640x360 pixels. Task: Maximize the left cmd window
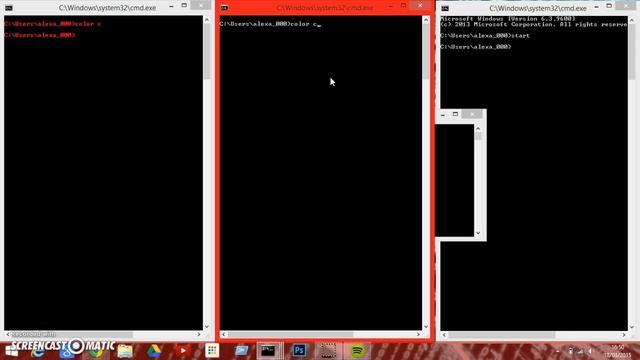pyautogui.click(x=184, y=6)
